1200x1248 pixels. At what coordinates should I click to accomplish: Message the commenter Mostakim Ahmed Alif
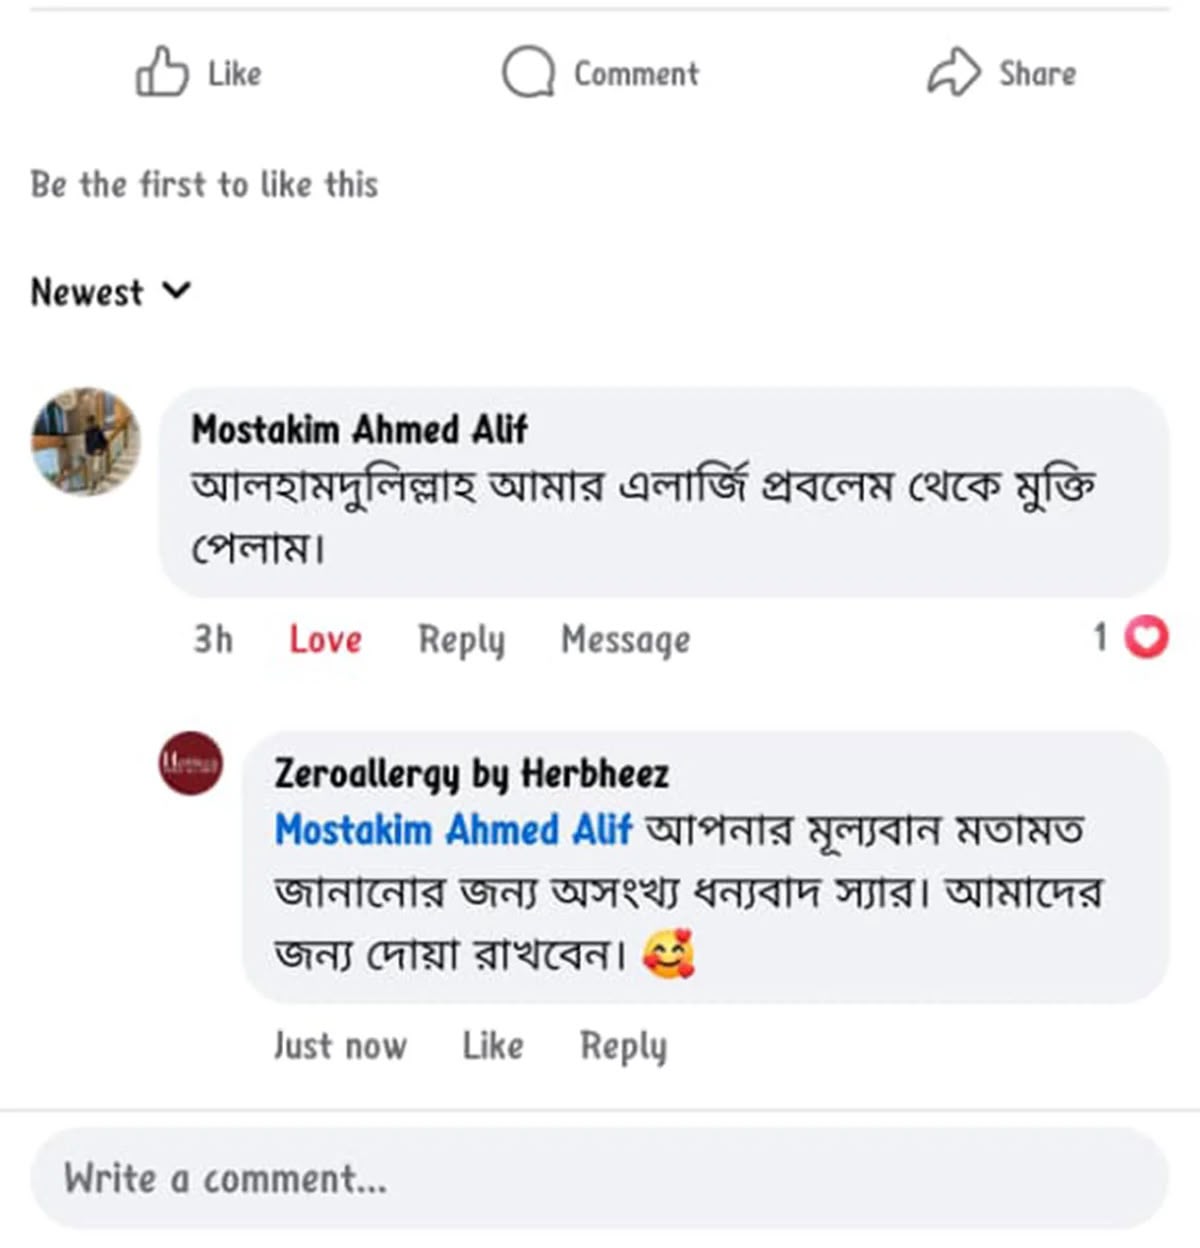coord(625,640)
